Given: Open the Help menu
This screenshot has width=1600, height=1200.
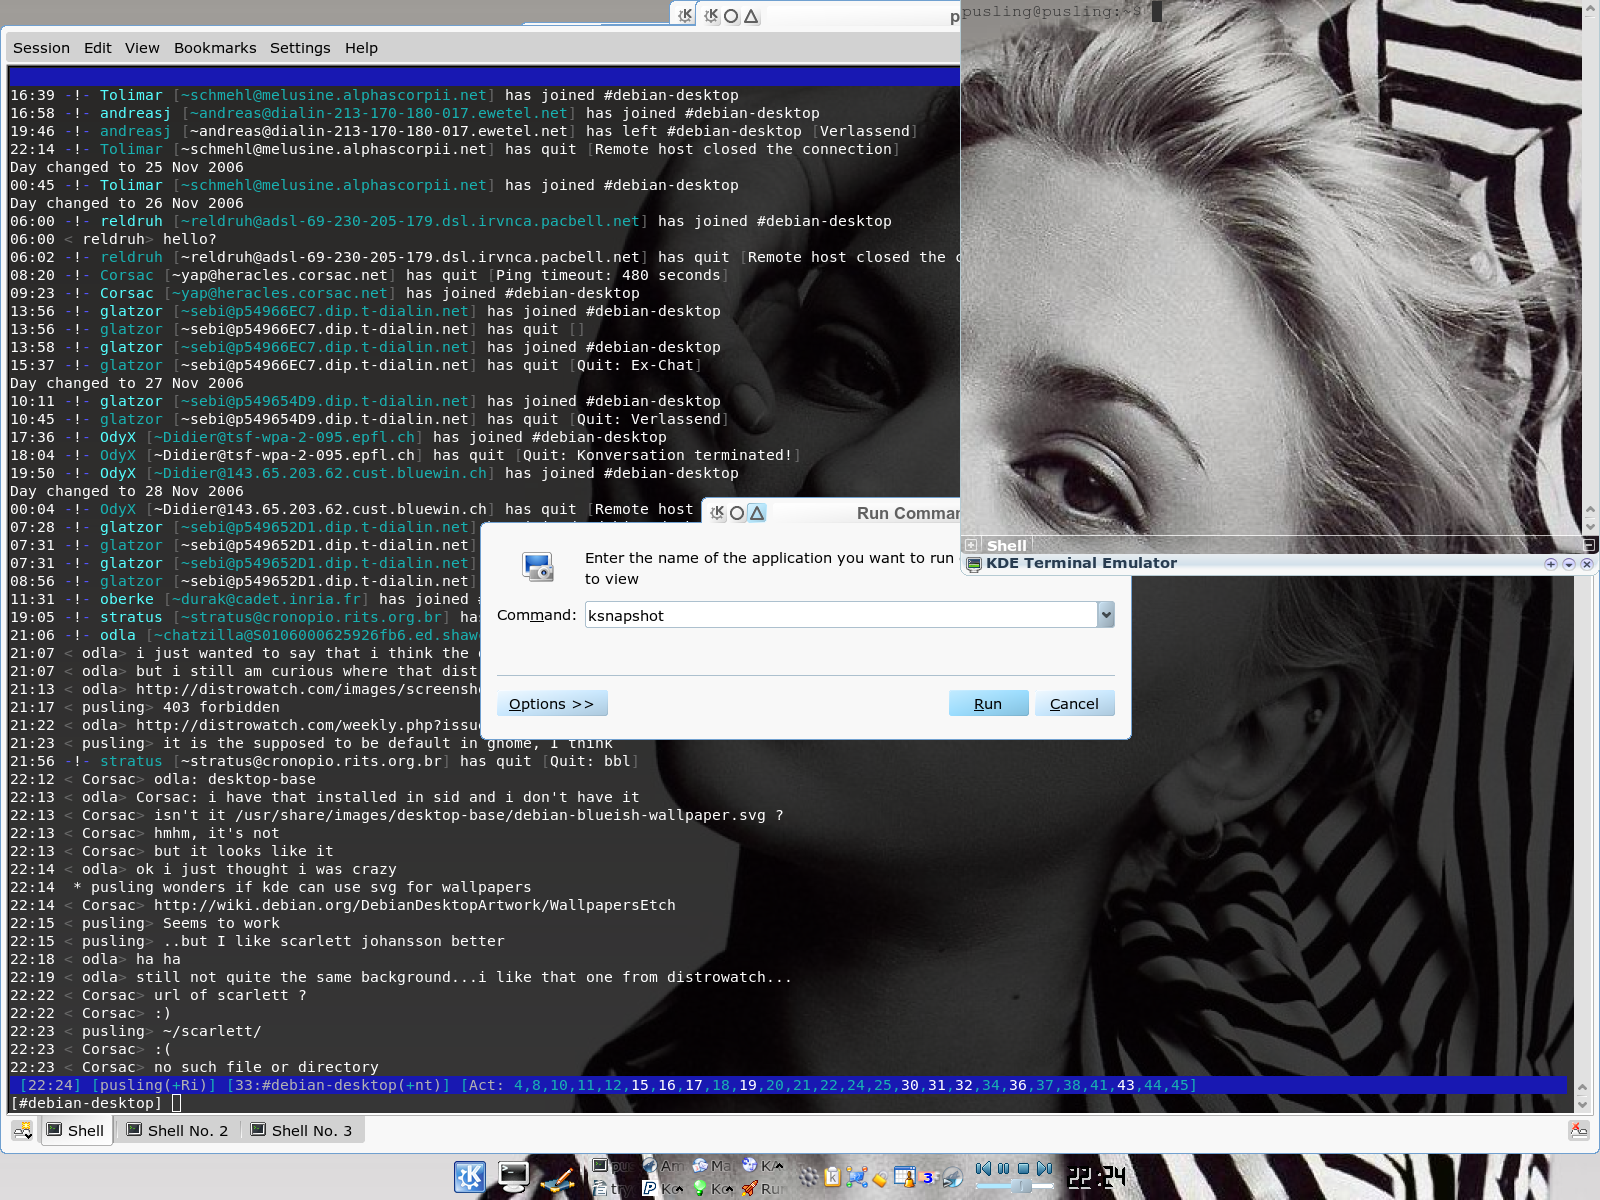Looking at the screenshot, I should (x=361, y=48).
